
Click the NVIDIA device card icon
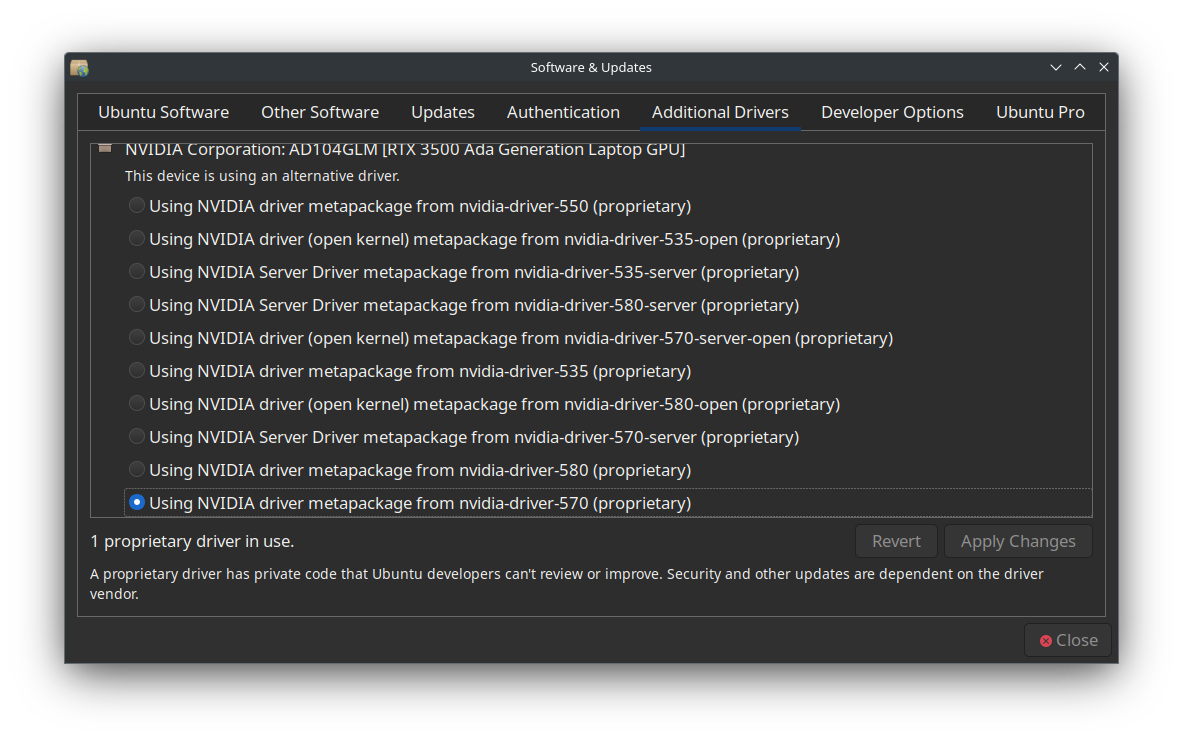tap(105, 149)
